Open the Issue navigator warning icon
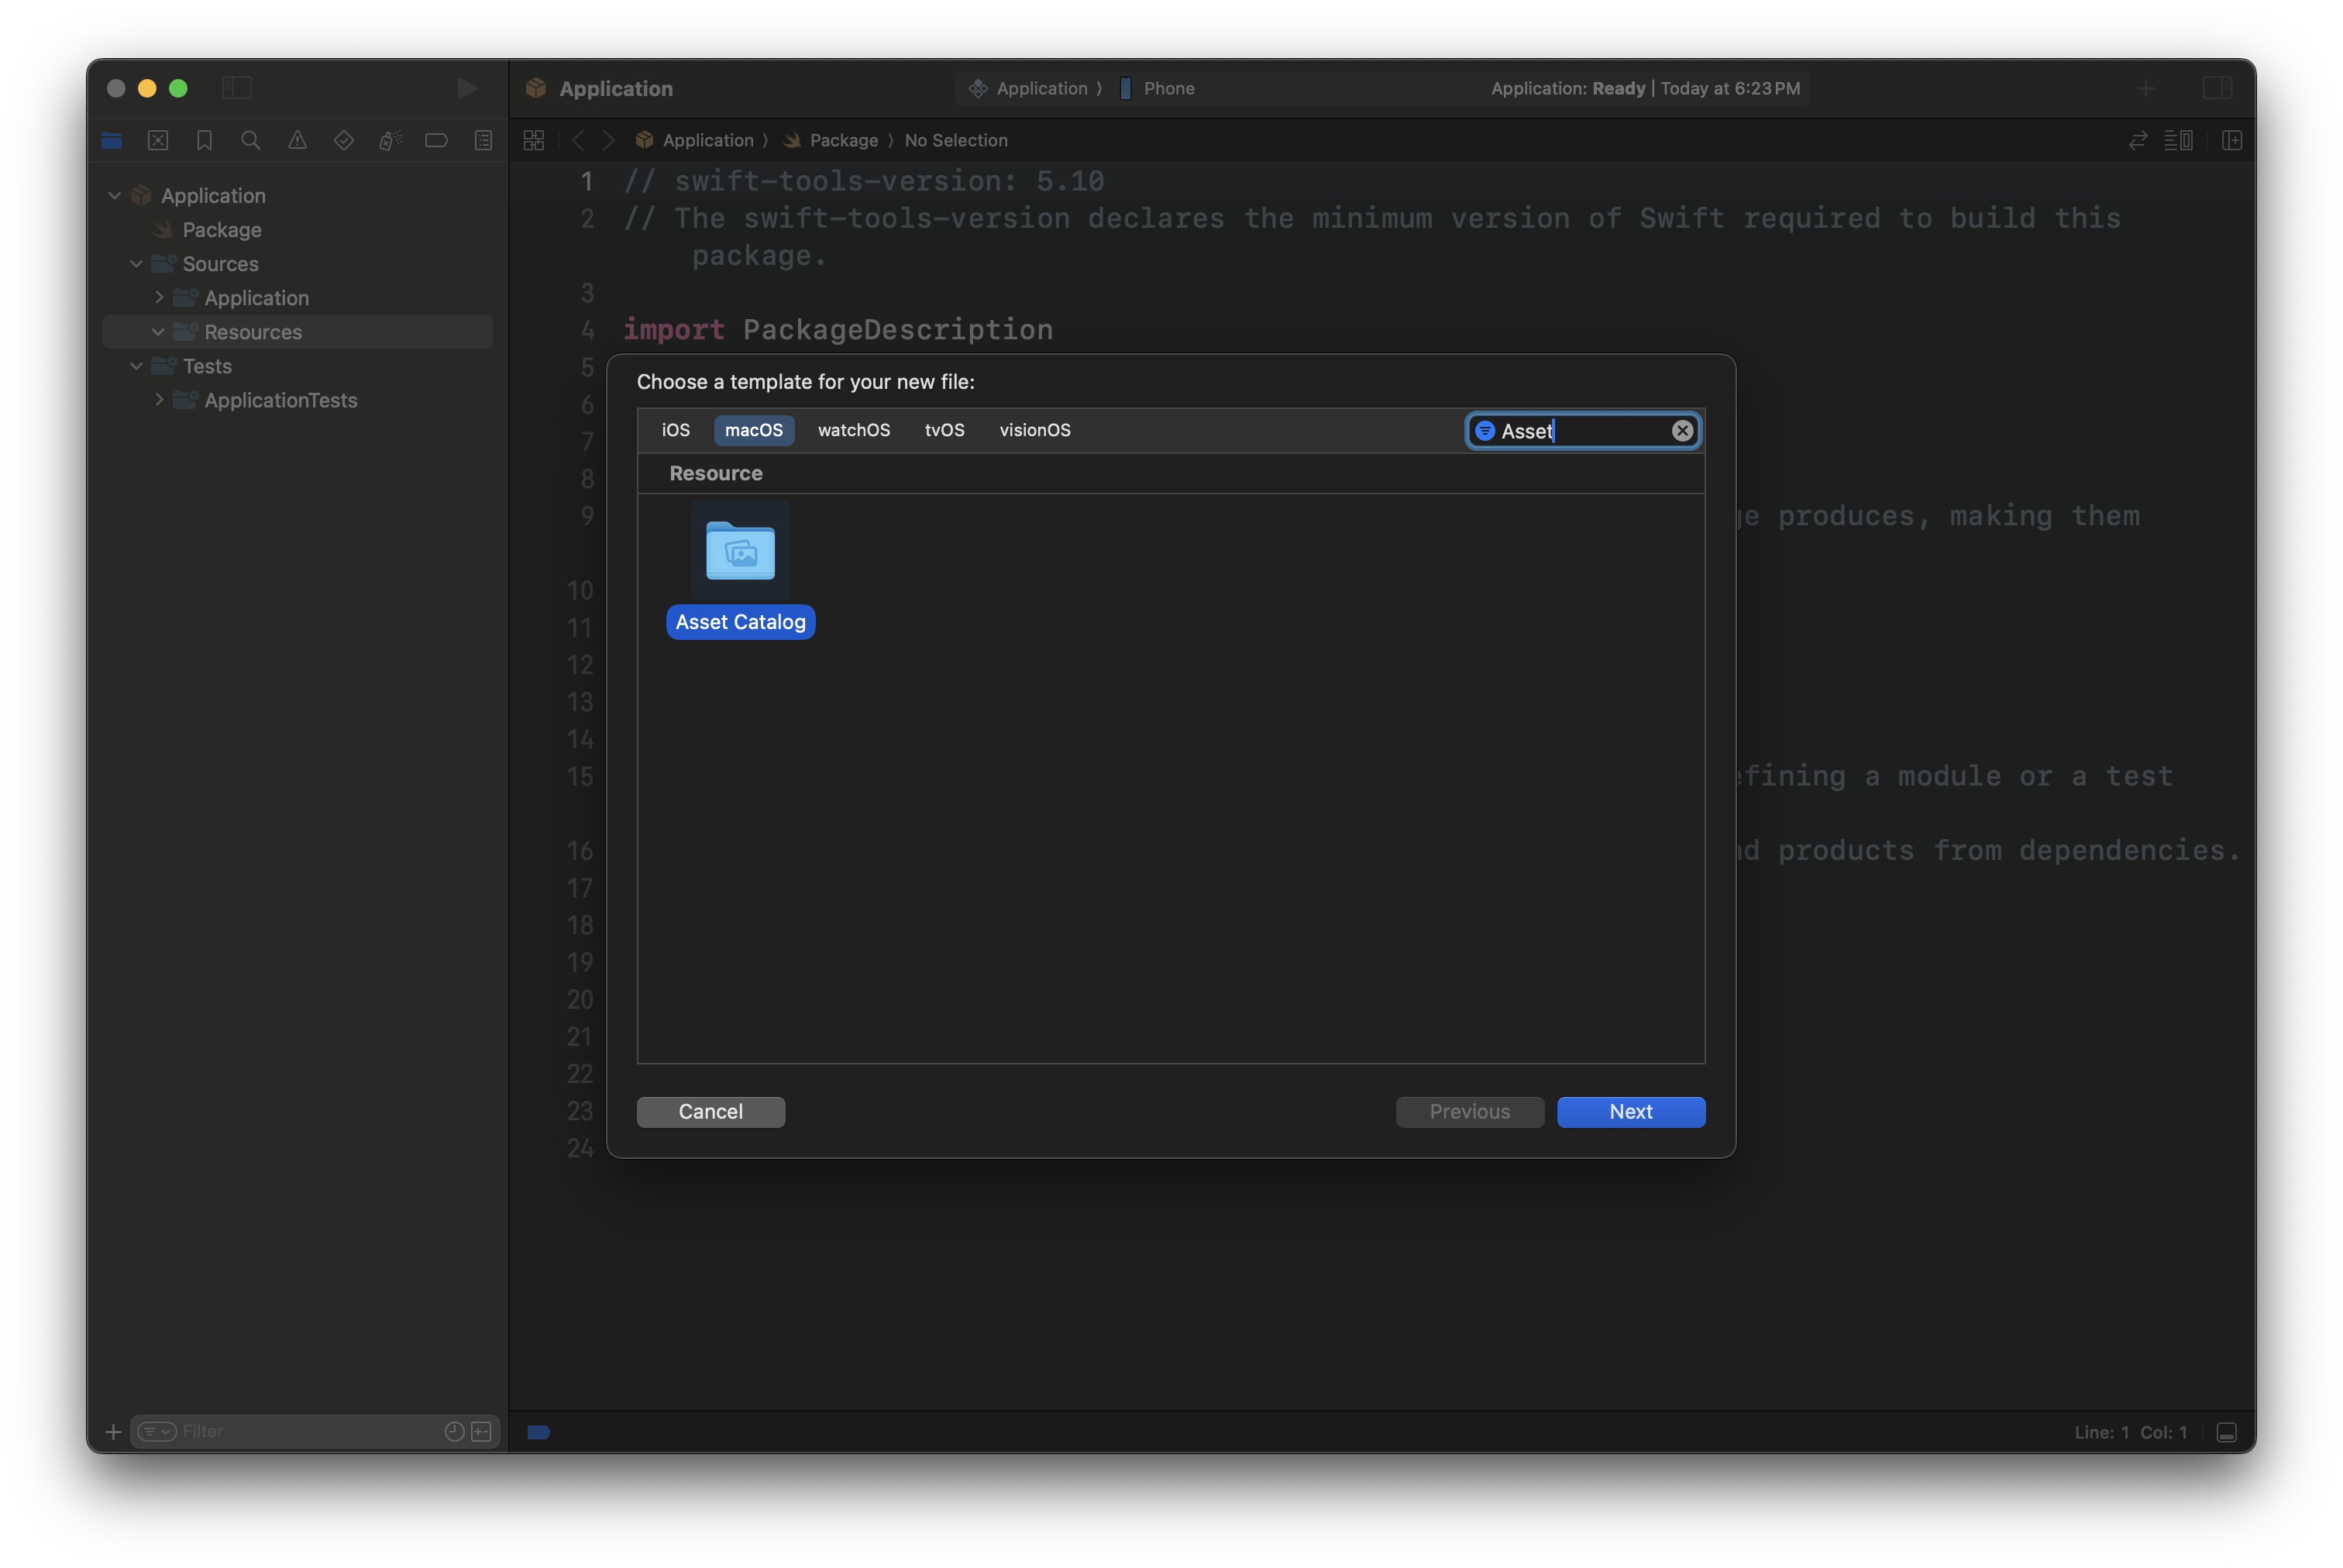 (x=297, y=141)
